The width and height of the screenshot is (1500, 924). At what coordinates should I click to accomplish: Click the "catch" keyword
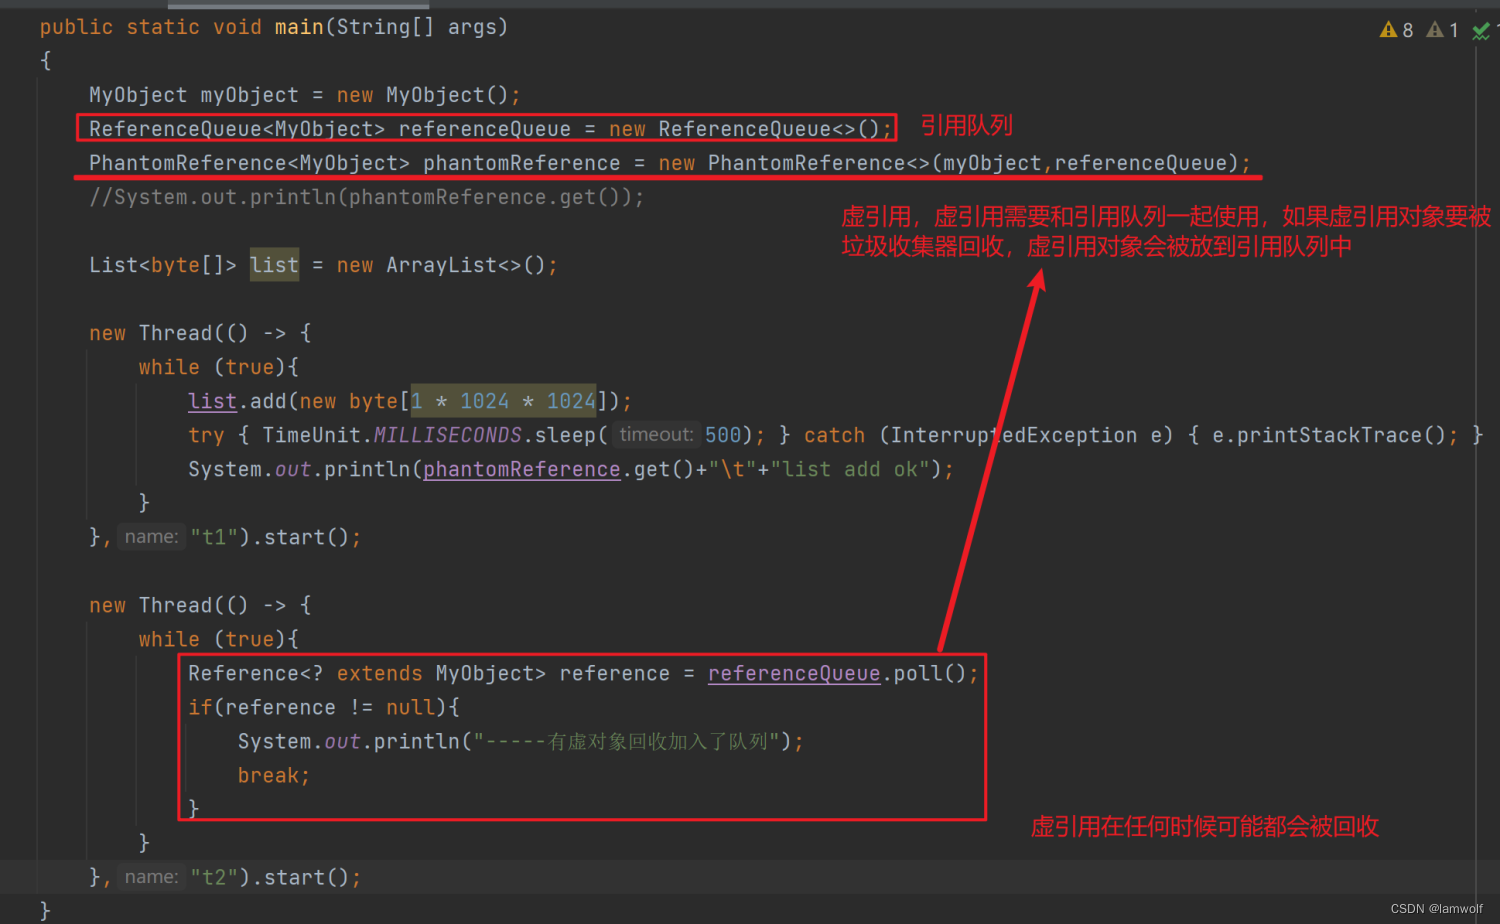tap(834, 435)
